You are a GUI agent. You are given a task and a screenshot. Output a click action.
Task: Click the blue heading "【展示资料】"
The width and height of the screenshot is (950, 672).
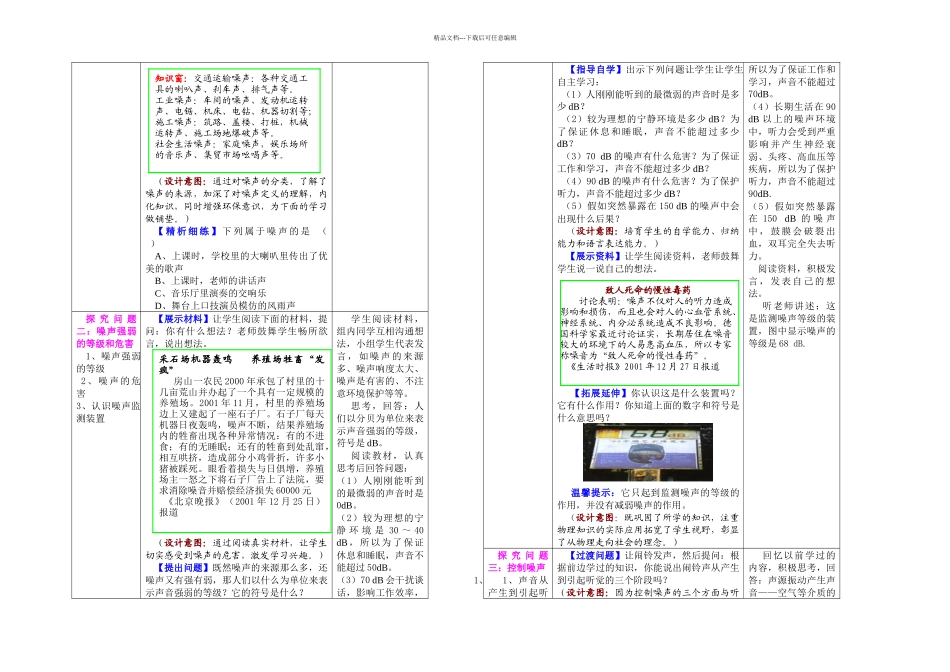pos(594,256)
